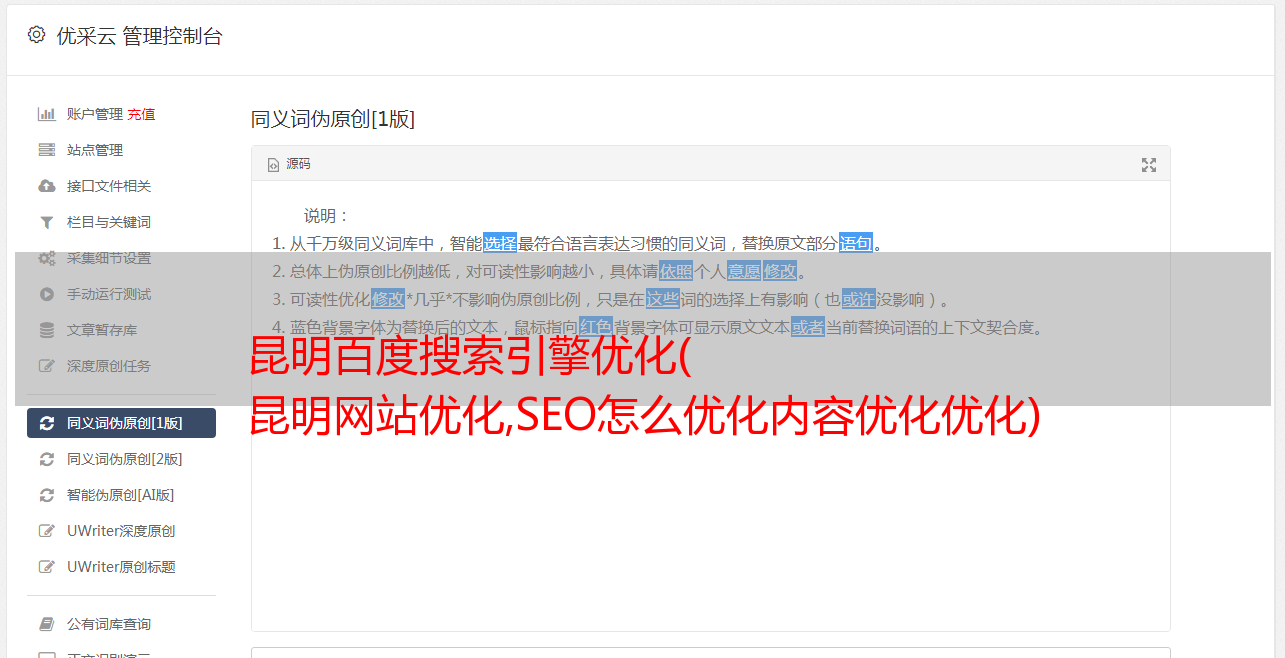Click highlighted replaced word 选择
The width and height of the screenshot is (1285, 658).
click(500, 243)
